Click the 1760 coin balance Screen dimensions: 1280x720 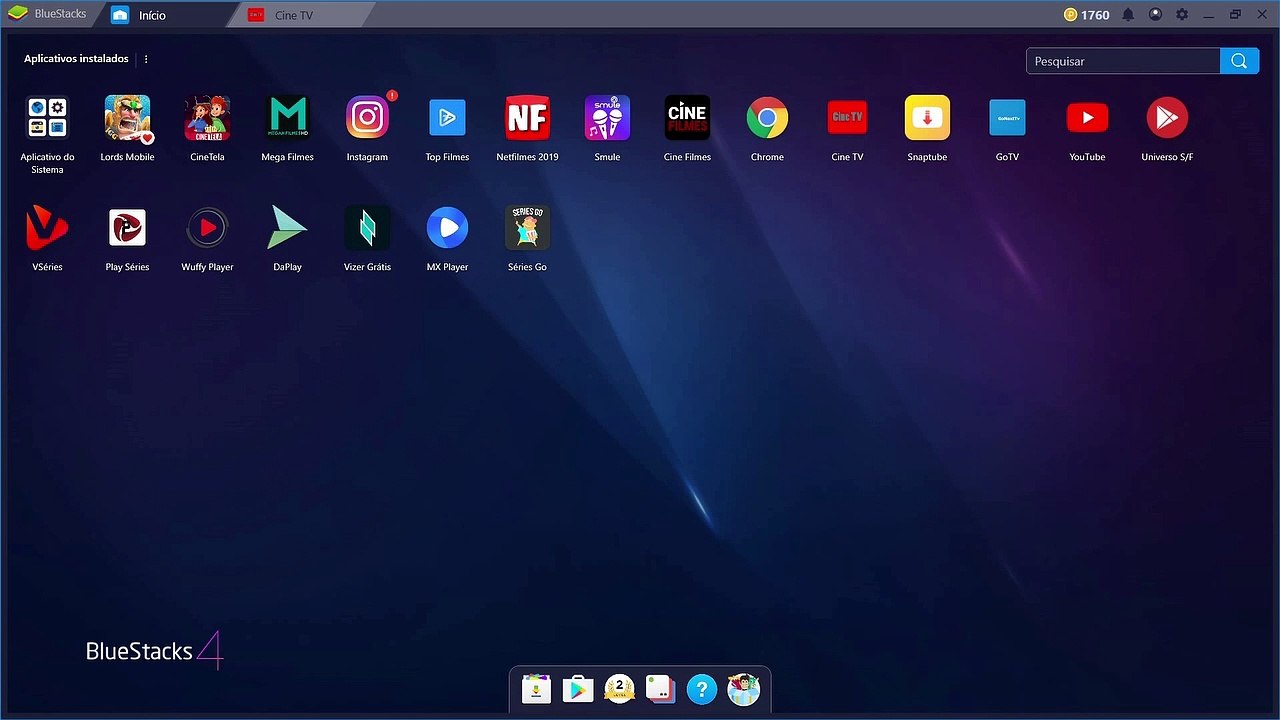(x=1086, y=15)
